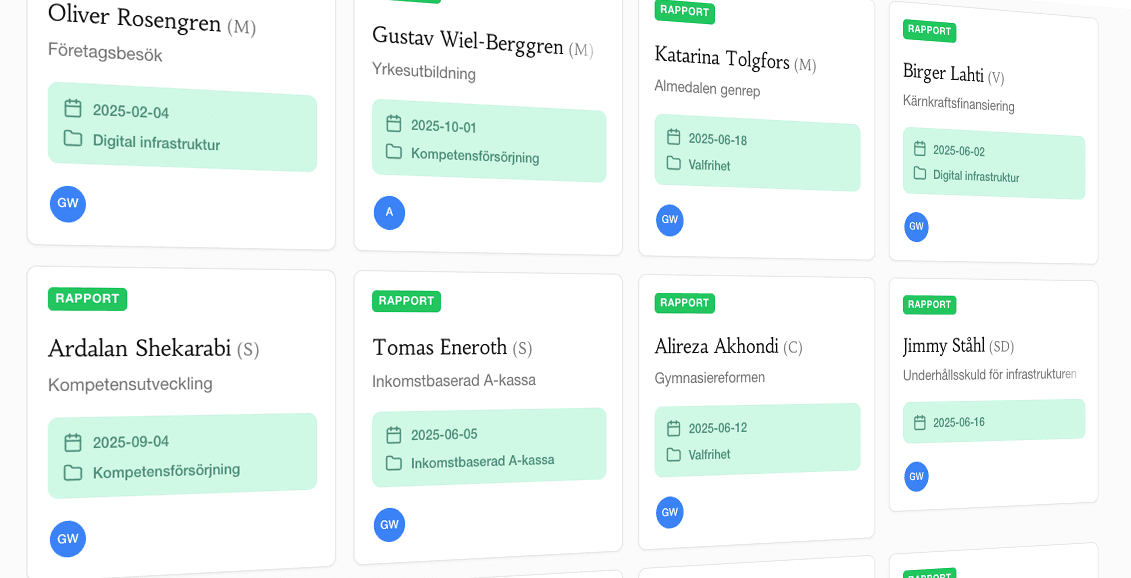Click calendar icon next to 2025-10-01
Image resolution: width=1131 pixels, height=578 pixels.
(394, 123)
